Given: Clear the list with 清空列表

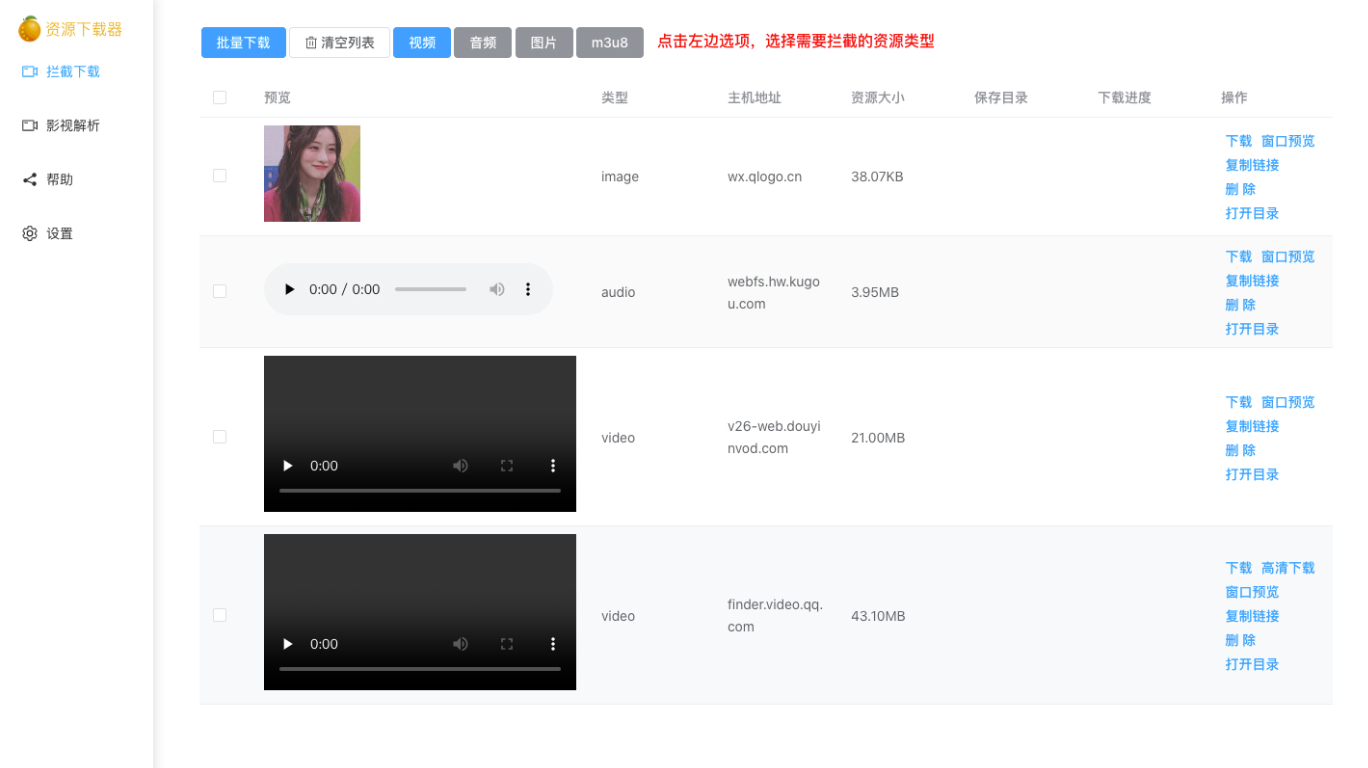Looking at the screenshot, I should [339, 43].
